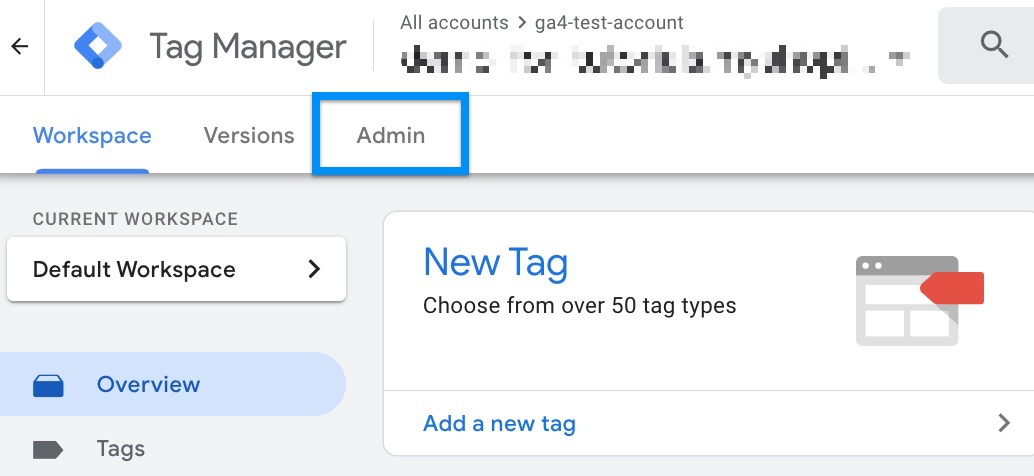
Task: Expand the Default Workspace selector
Action: 176,269
